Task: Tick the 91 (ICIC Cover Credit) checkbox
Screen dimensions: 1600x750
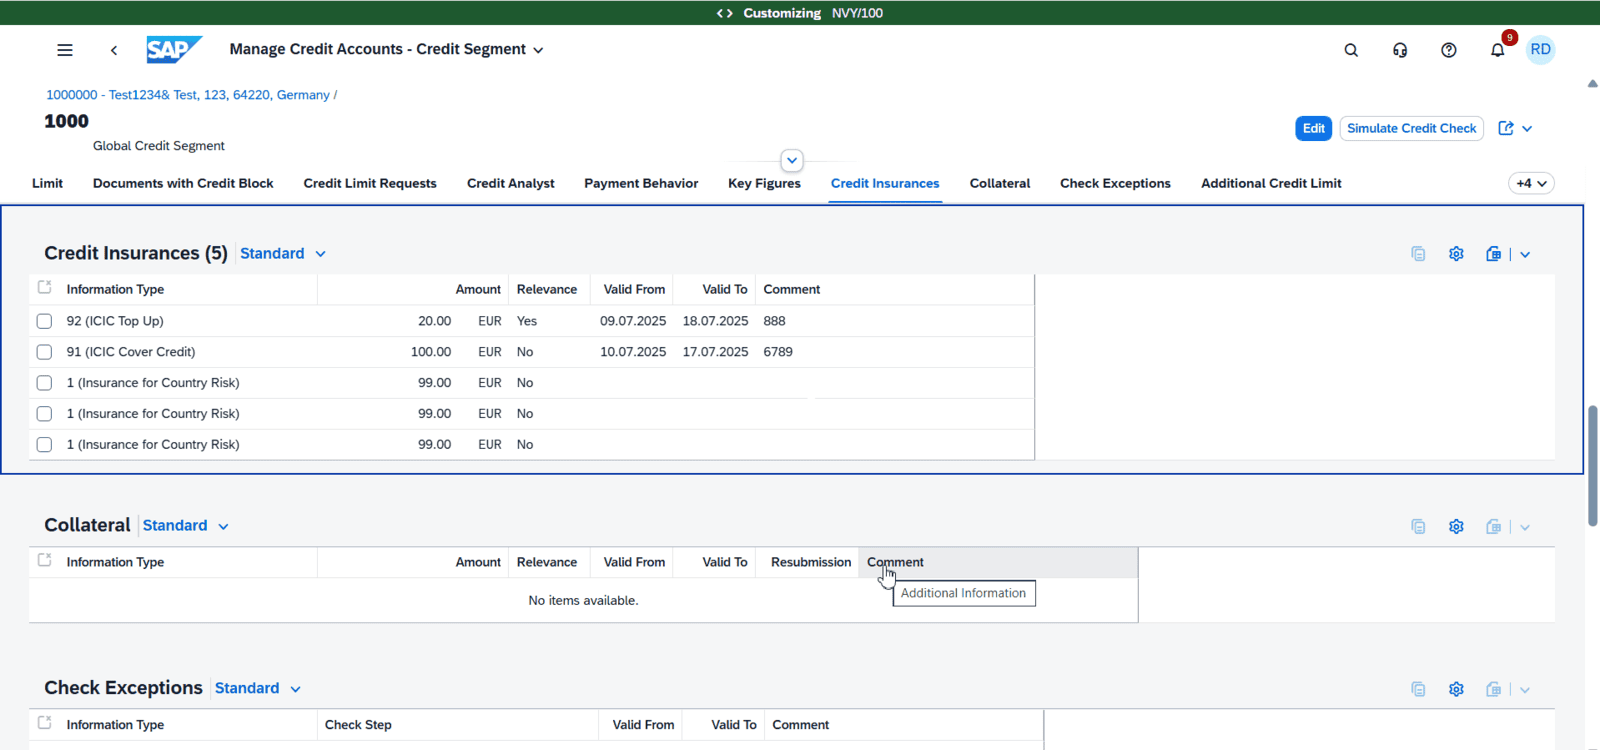Action: pos(44,352)
